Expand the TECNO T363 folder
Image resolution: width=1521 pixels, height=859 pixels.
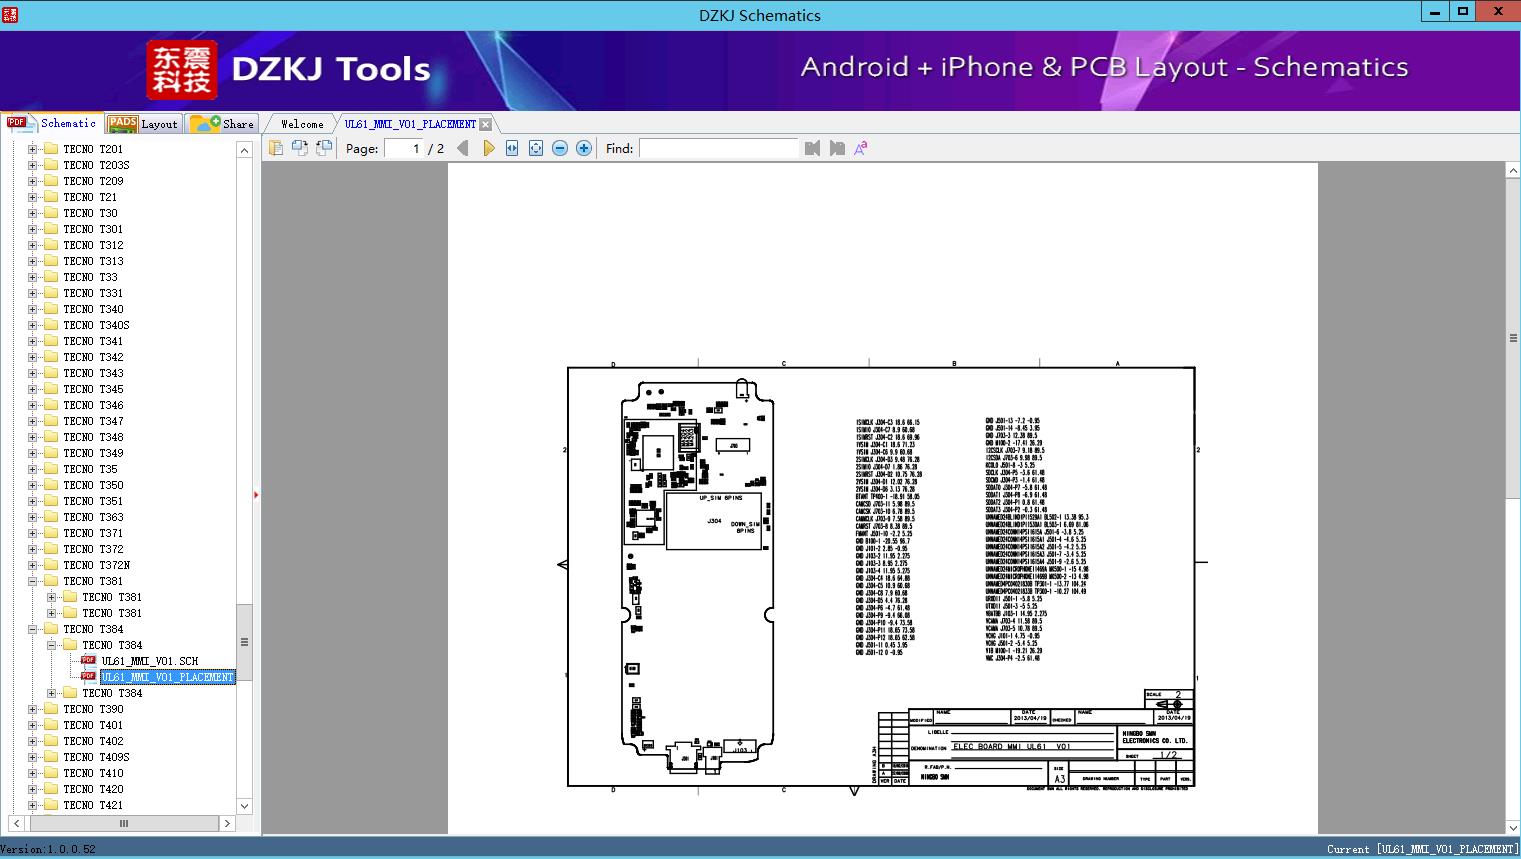tap(32, 517)
